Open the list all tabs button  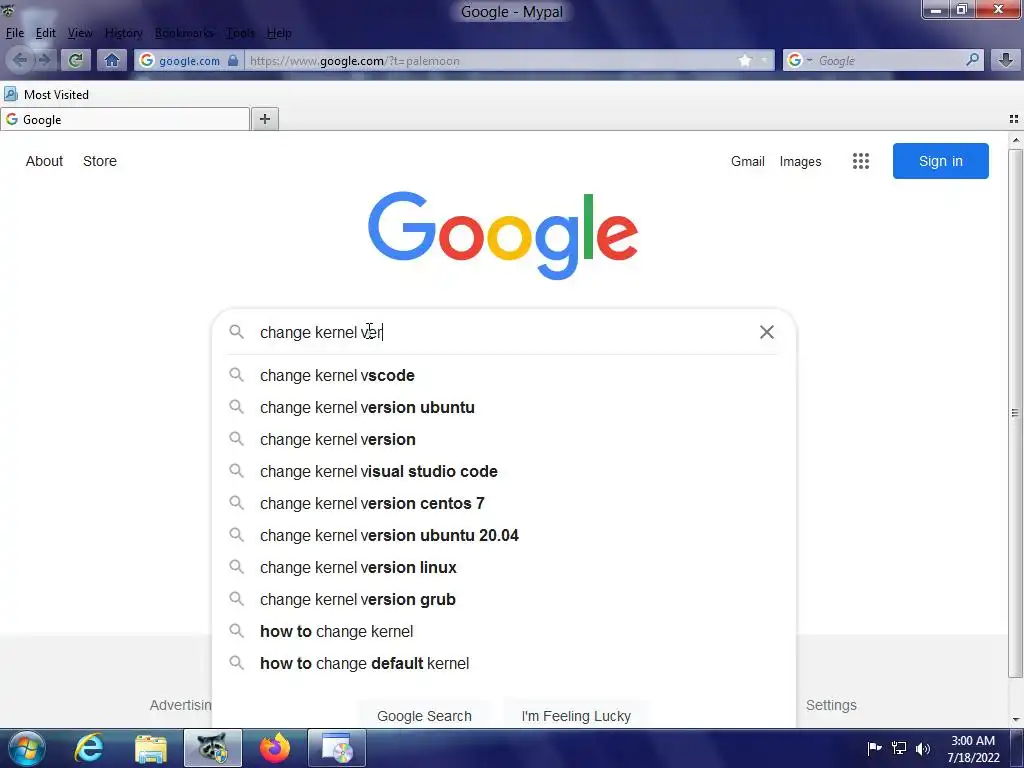[x=1014, y=119]
